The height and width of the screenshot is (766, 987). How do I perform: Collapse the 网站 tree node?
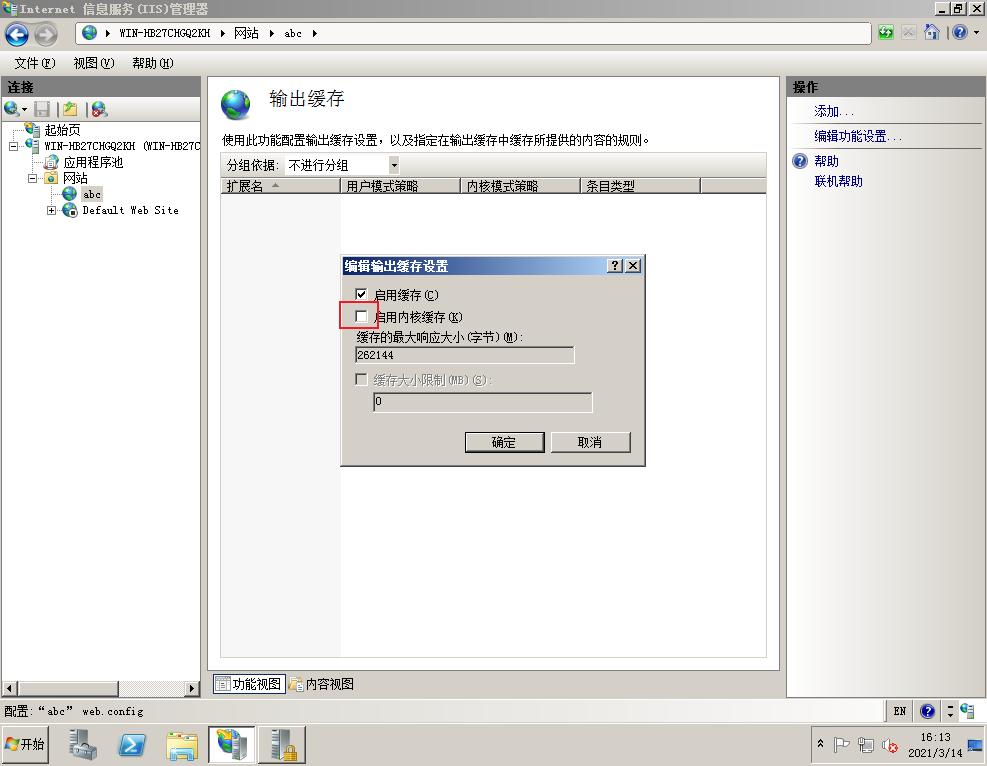tap(31, 179)
